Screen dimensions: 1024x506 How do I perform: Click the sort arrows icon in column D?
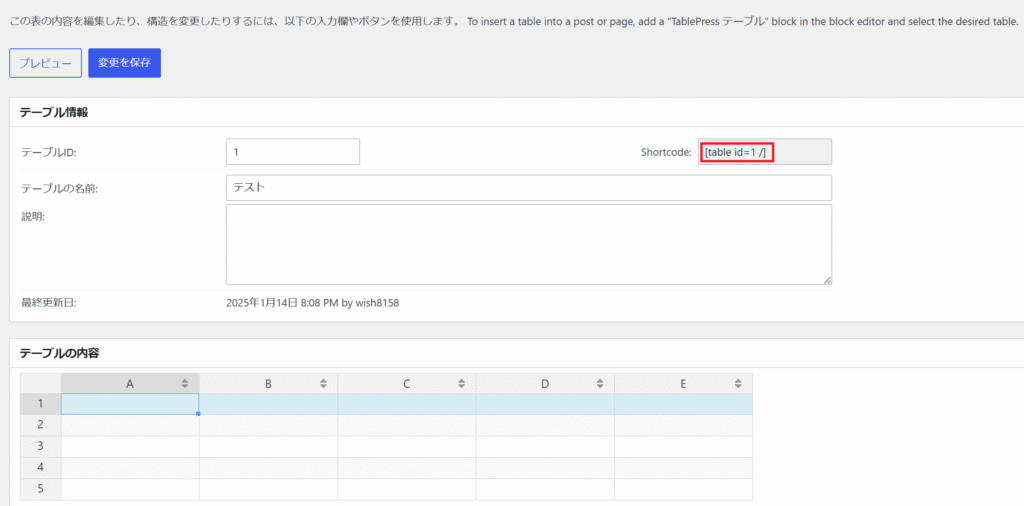click(599, 383)
